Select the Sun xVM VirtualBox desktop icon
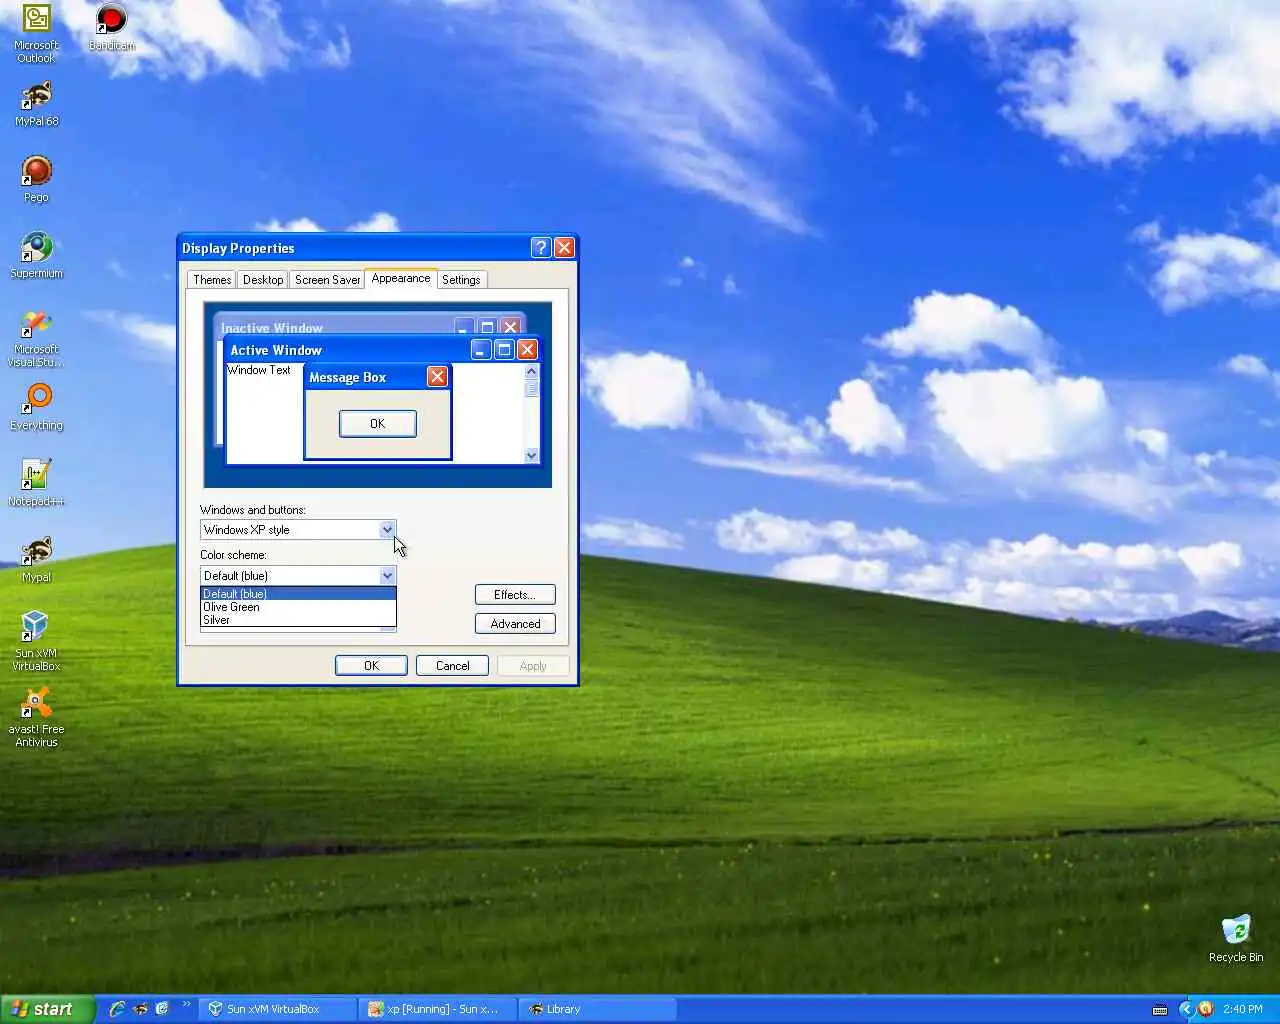This screenshot has width=1280, height=1024. pyautogui.click(x=36, y=642)
